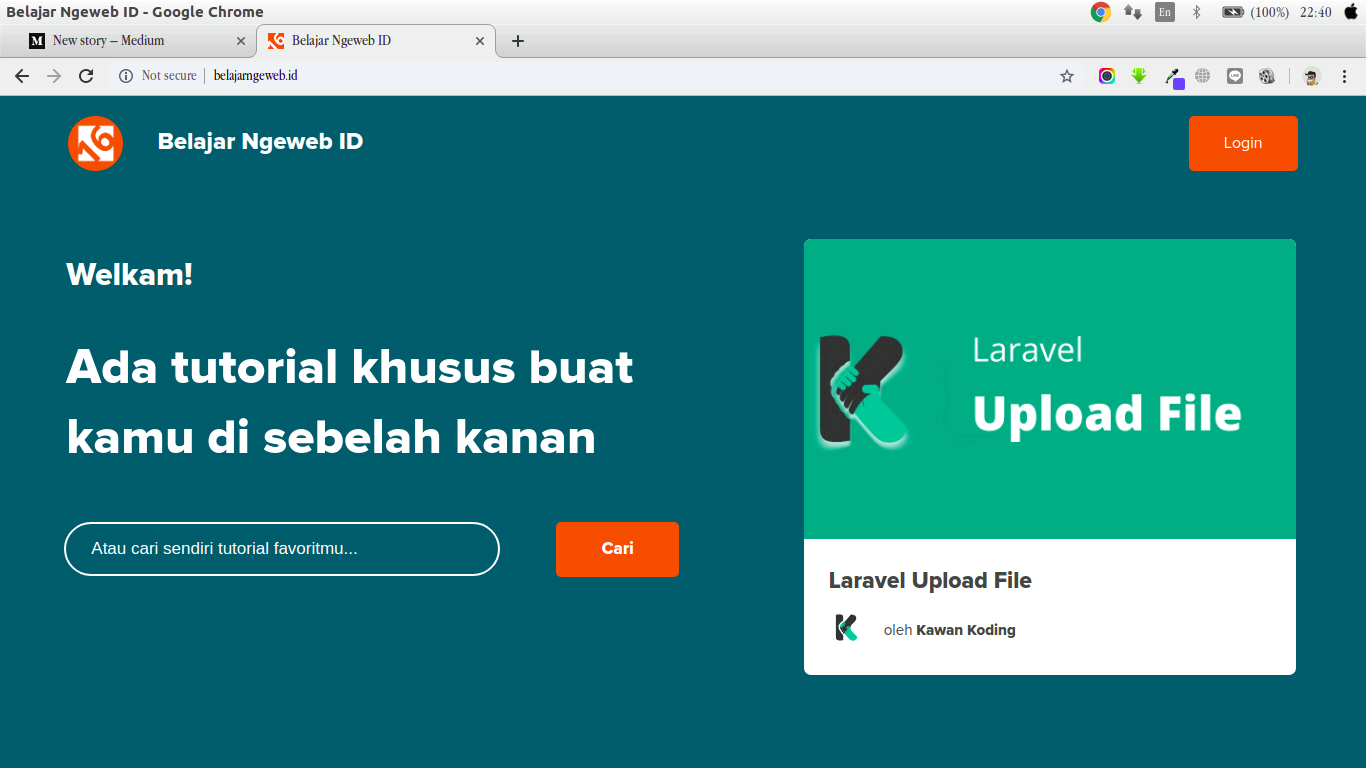This screenshot has height=768, width=1366.
Task: Open Chrome's three-dot menu
Action: point(1344,76)
